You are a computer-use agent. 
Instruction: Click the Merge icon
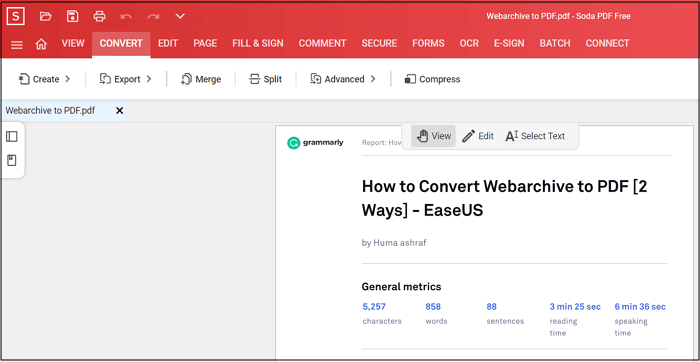186,79
